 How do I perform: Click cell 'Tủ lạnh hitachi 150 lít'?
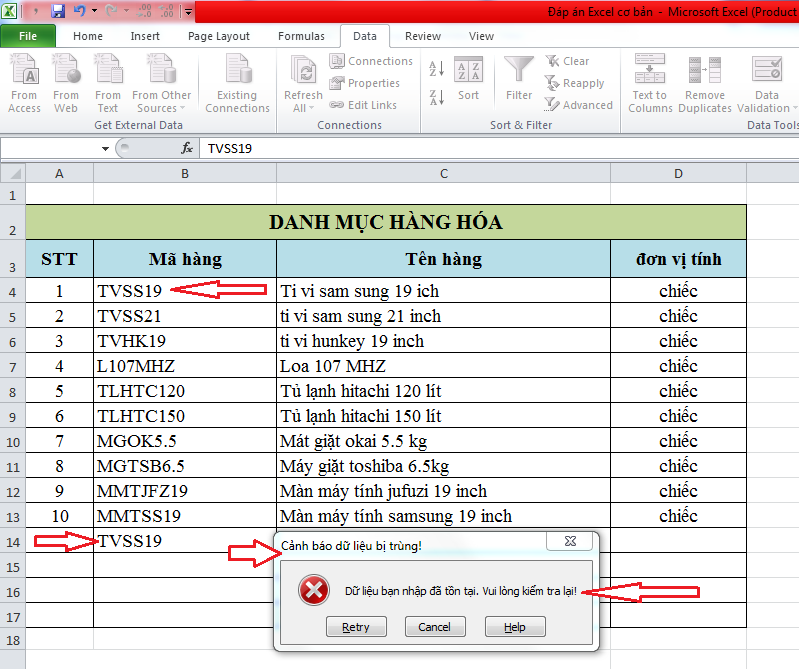pyautogui.click(x=443, y=416)
